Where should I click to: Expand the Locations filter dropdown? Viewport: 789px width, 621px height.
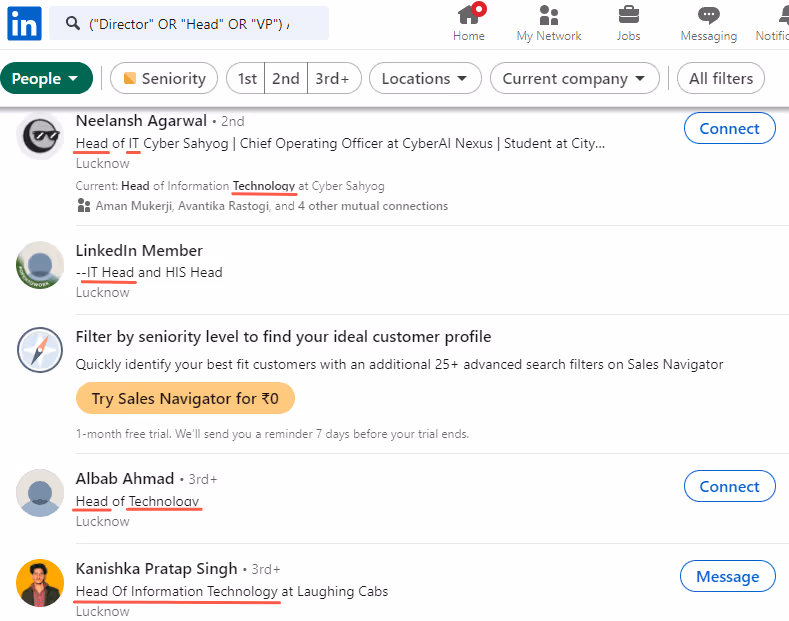click(x=425, y=78)
